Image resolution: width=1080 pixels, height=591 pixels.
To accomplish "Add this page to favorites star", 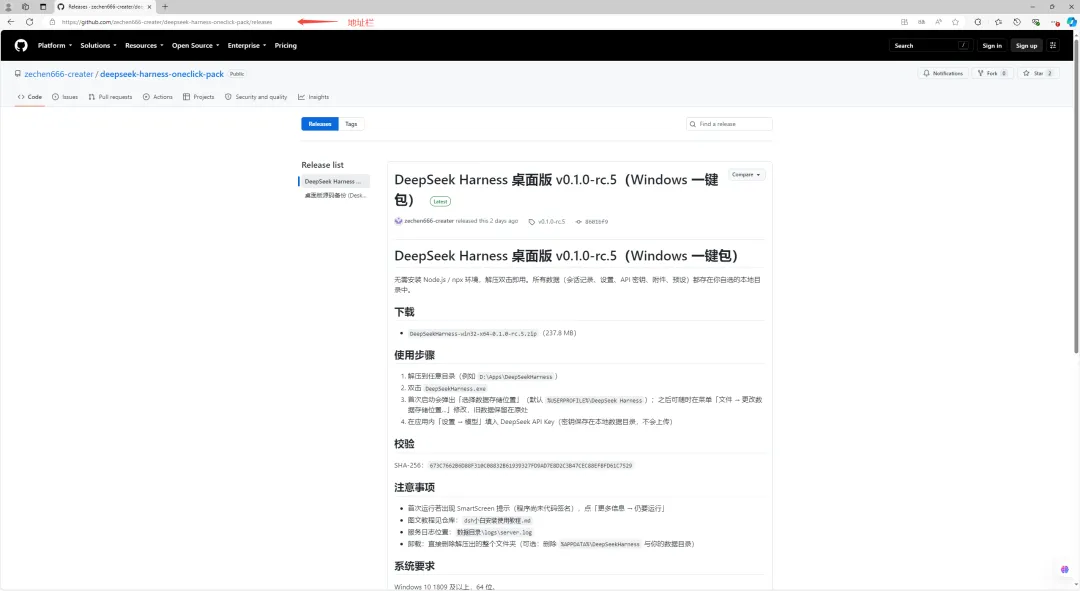I will point(955,22).
